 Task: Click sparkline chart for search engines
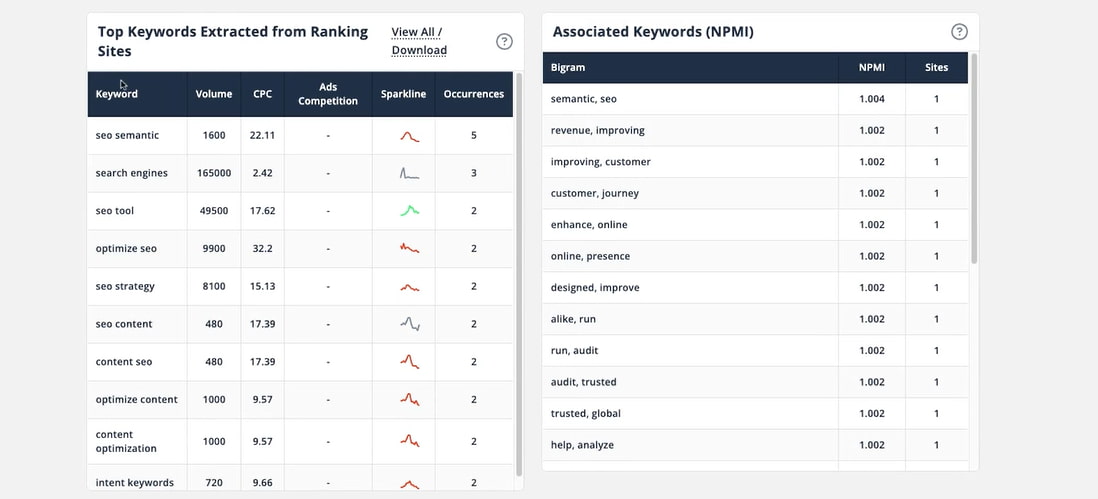click(x=409, y=173)
